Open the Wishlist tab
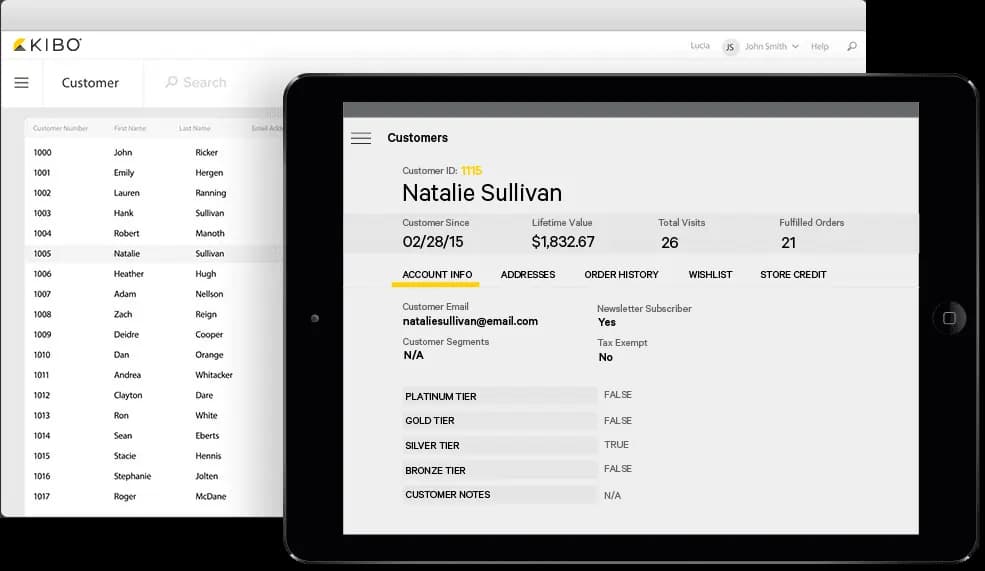The height and width of the screenshot is (571, 985). point(710,275)
